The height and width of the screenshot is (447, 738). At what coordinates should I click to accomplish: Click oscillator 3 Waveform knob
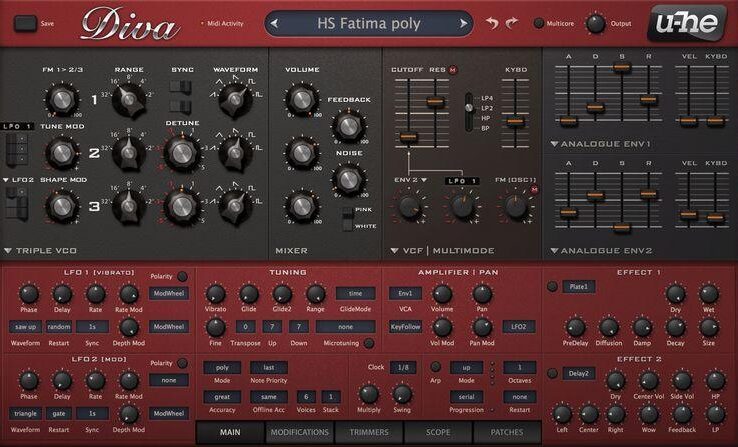(235, 206)
